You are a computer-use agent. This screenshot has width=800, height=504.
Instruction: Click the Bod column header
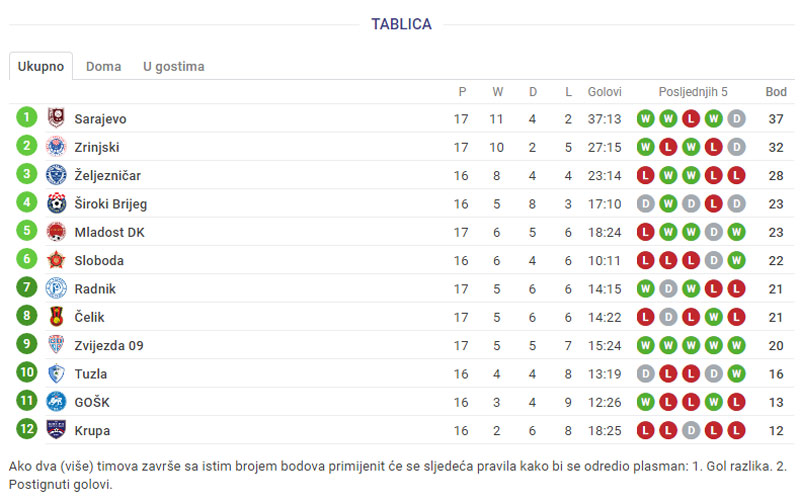776,92
